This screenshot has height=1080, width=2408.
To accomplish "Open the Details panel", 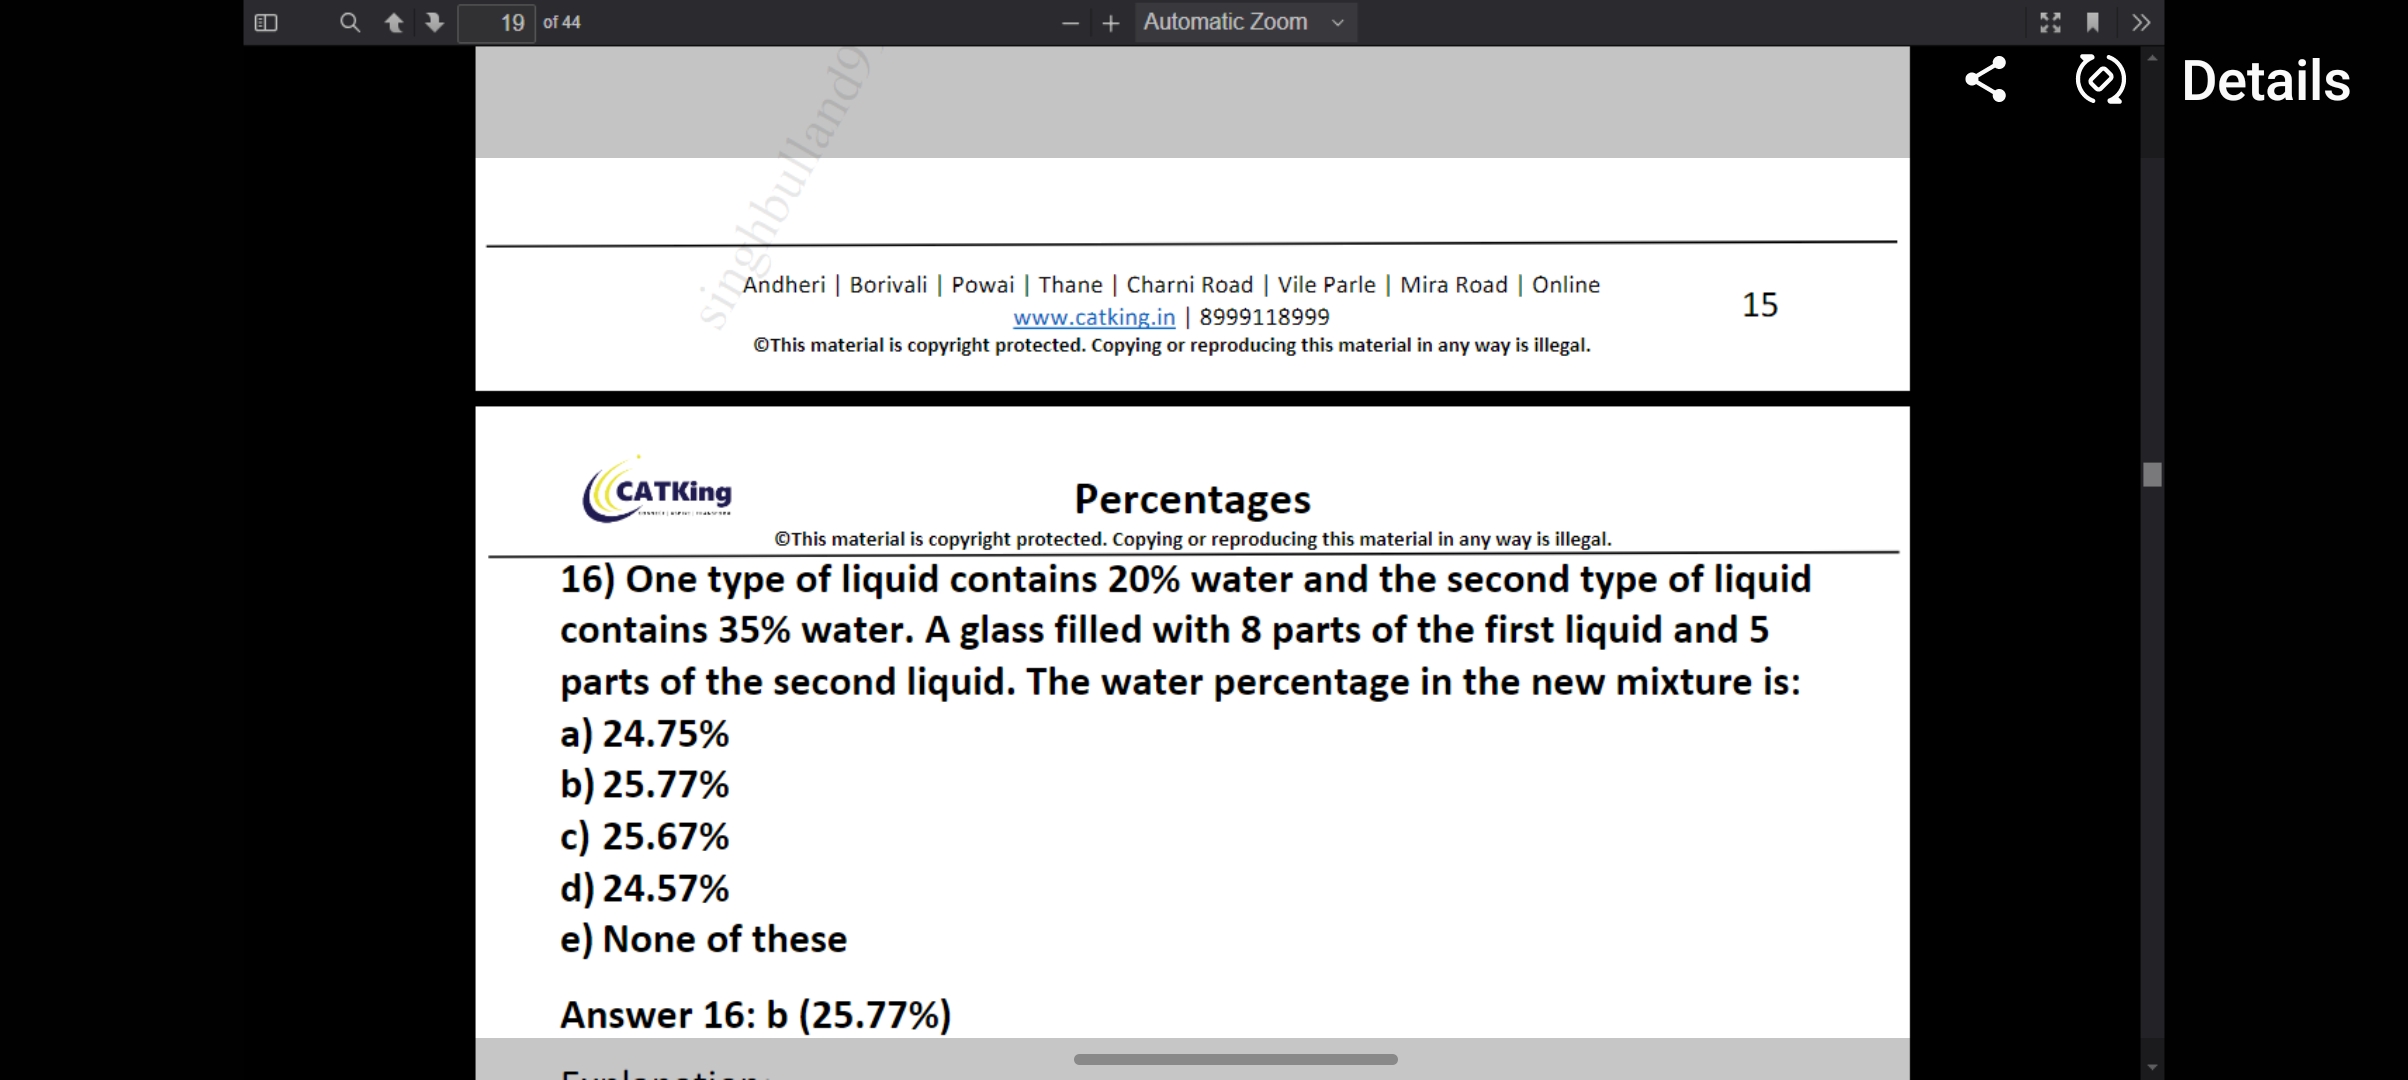I will [x=2265, y=80].
